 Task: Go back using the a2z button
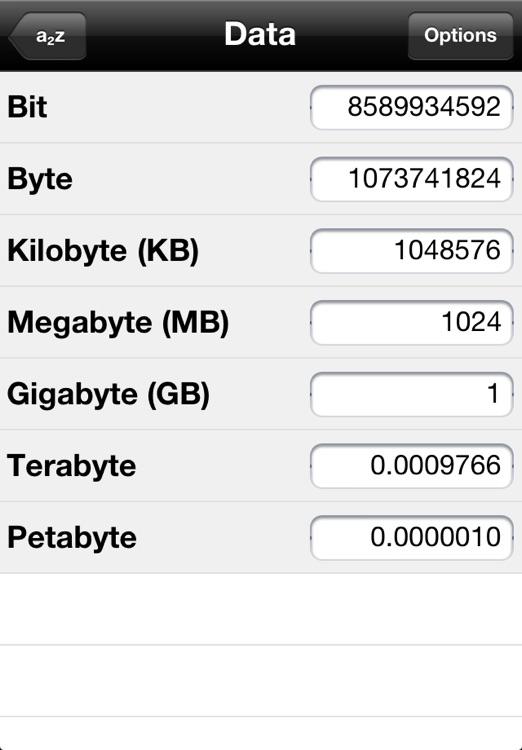pos(47,36)
